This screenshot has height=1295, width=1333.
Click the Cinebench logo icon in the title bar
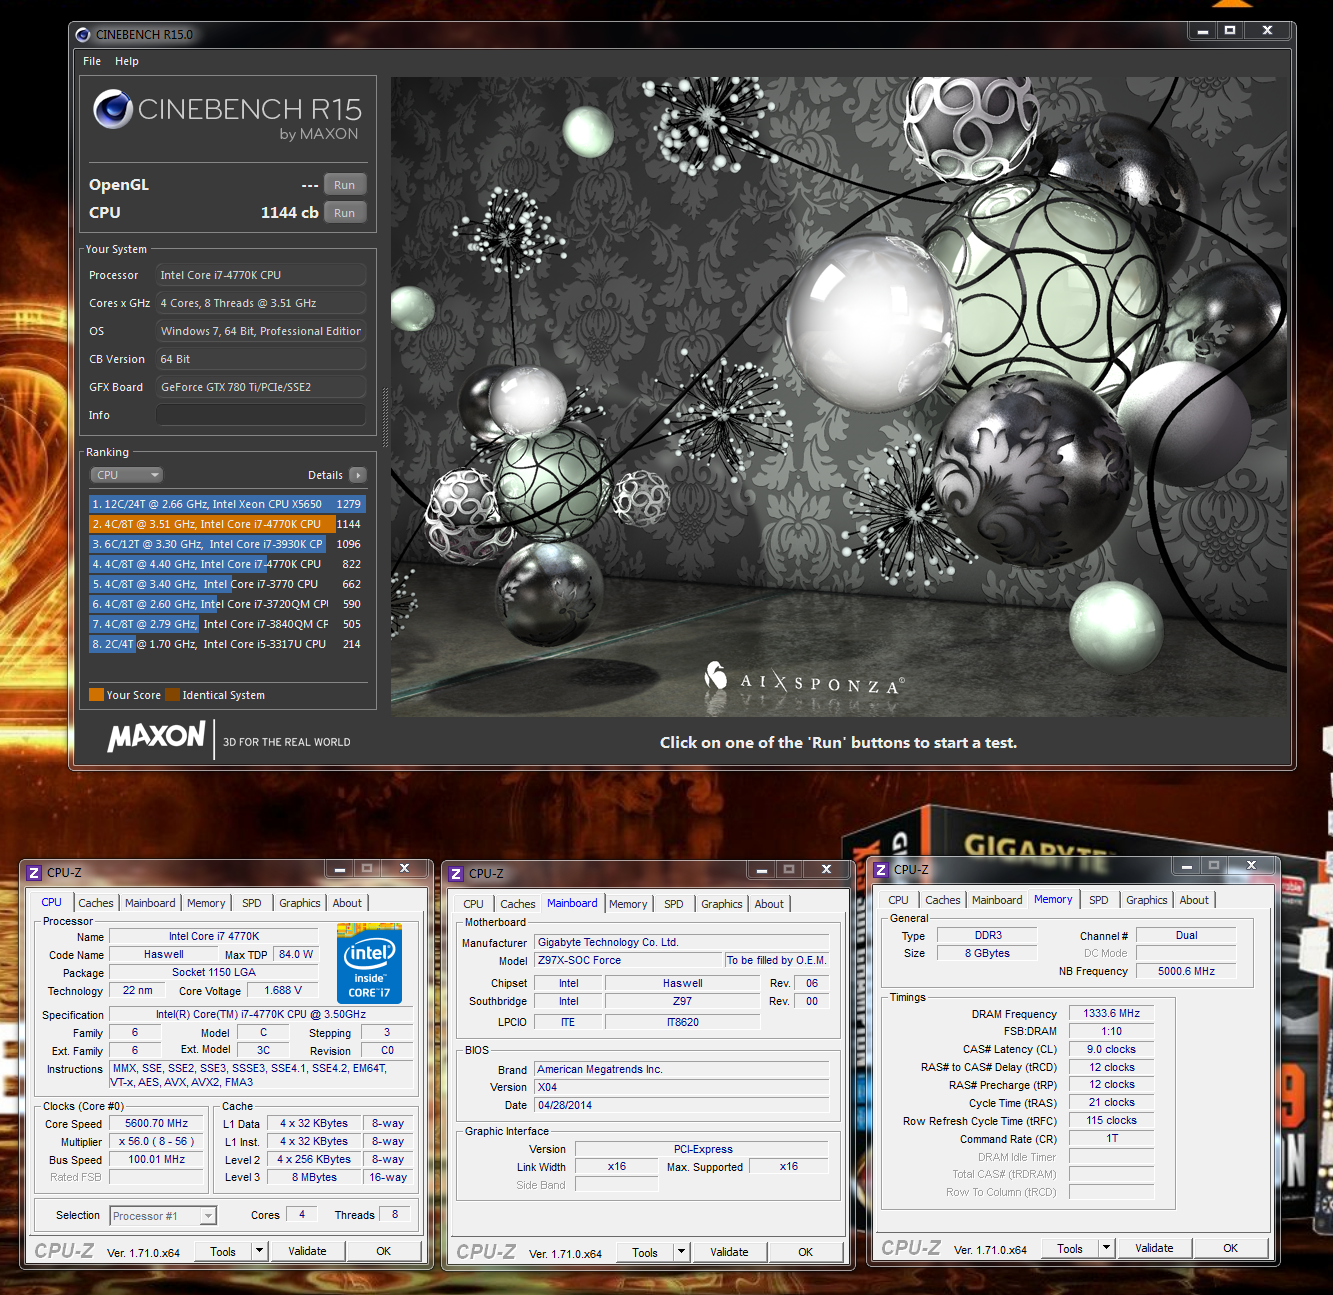coord(83,34)
